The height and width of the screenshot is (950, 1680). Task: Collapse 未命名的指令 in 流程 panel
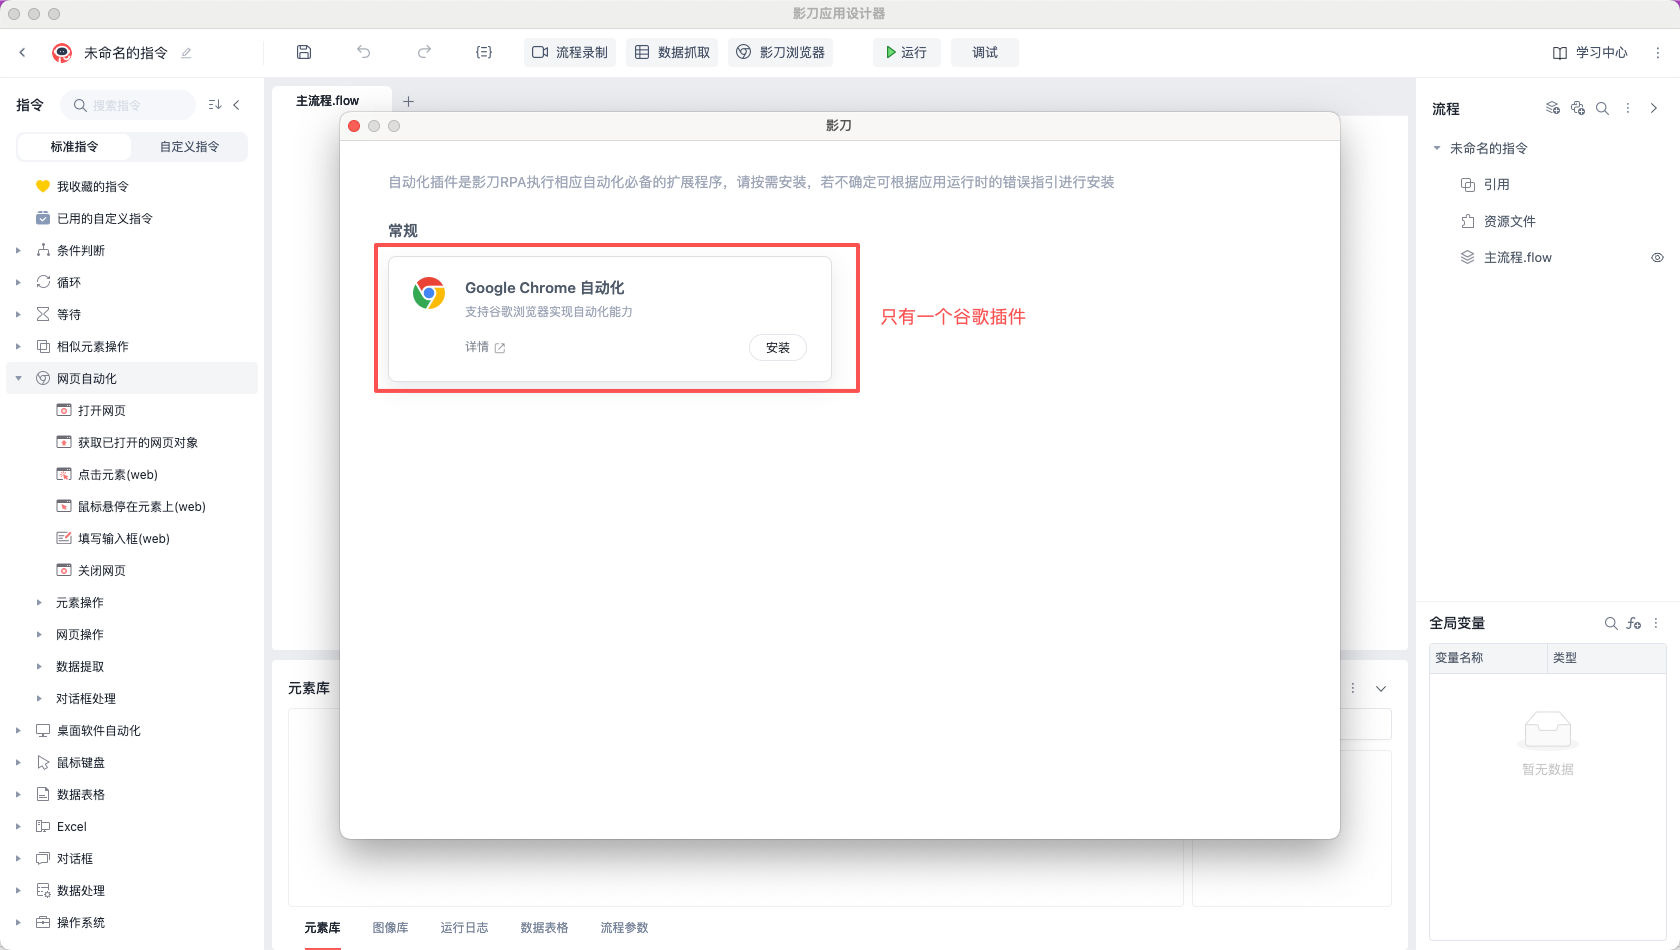1437,148
